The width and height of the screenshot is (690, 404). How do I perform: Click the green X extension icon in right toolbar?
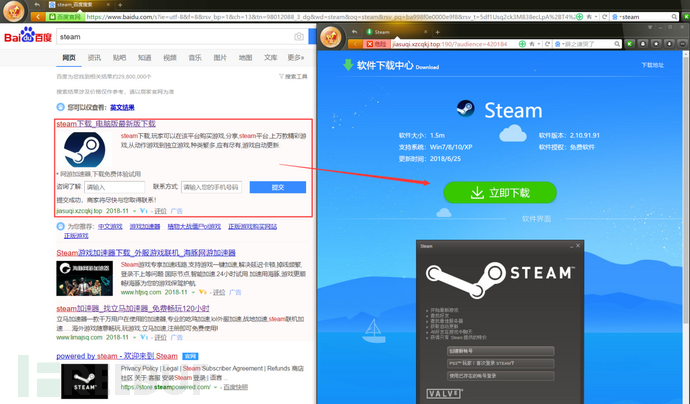(630, 44)
